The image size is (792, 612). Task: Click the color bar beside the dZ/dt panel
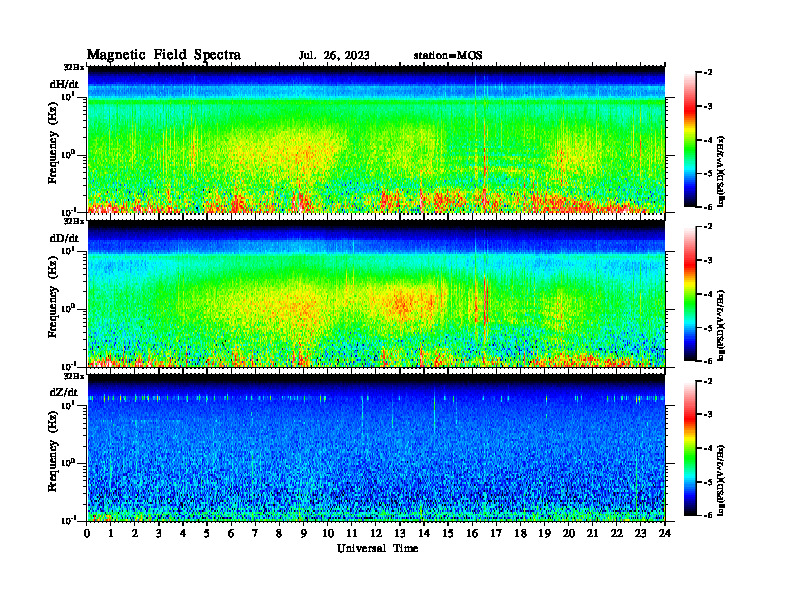coord(690,448)
